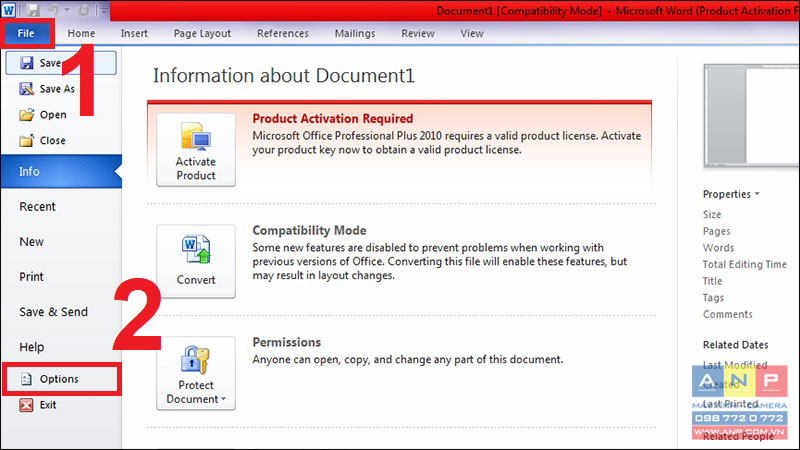The image size is (800, 450).
Task: Click the Size property label
Action: (x=712, y=214)
